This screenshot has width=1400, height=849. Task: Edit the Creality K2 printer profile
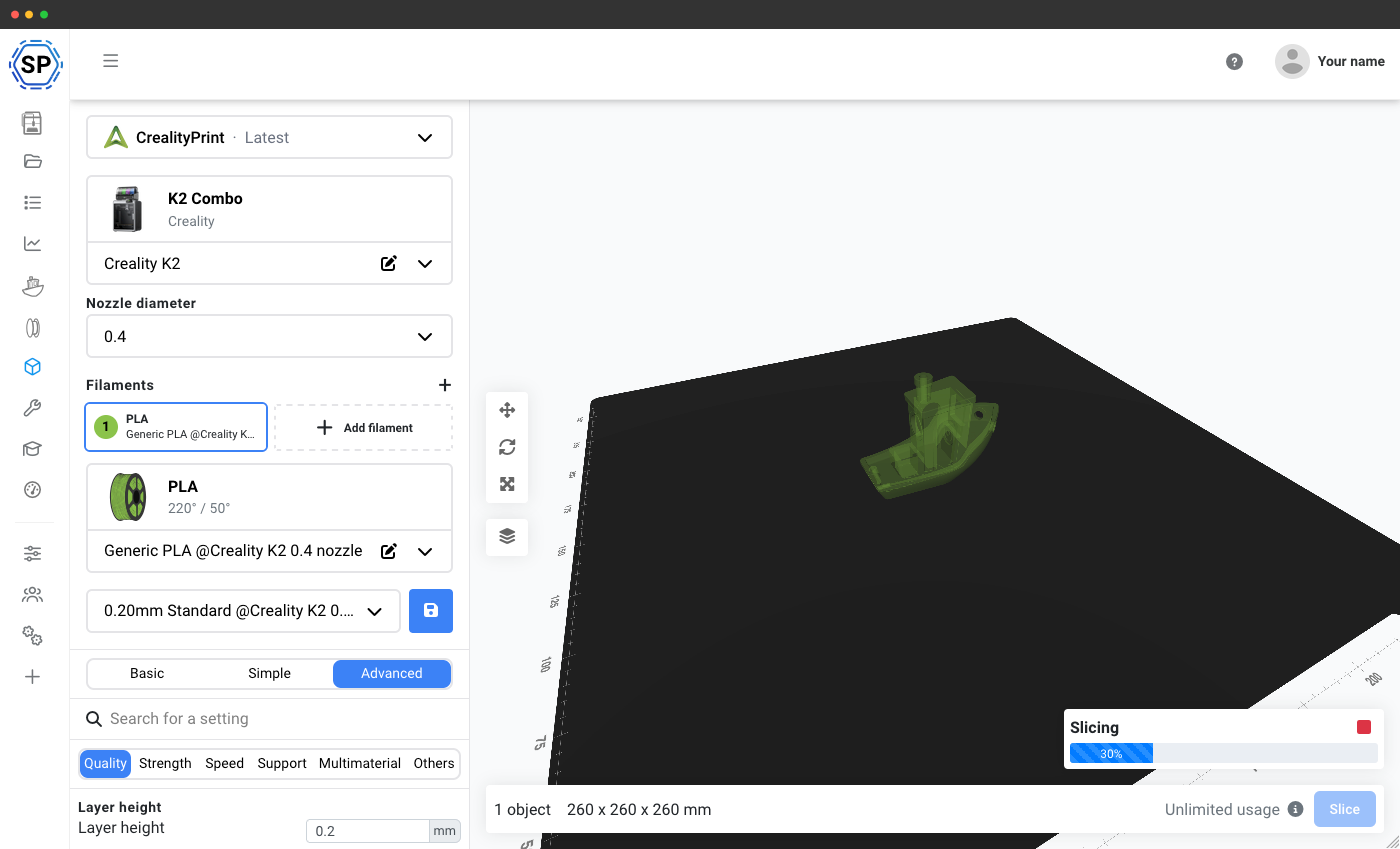coord(389,264)
